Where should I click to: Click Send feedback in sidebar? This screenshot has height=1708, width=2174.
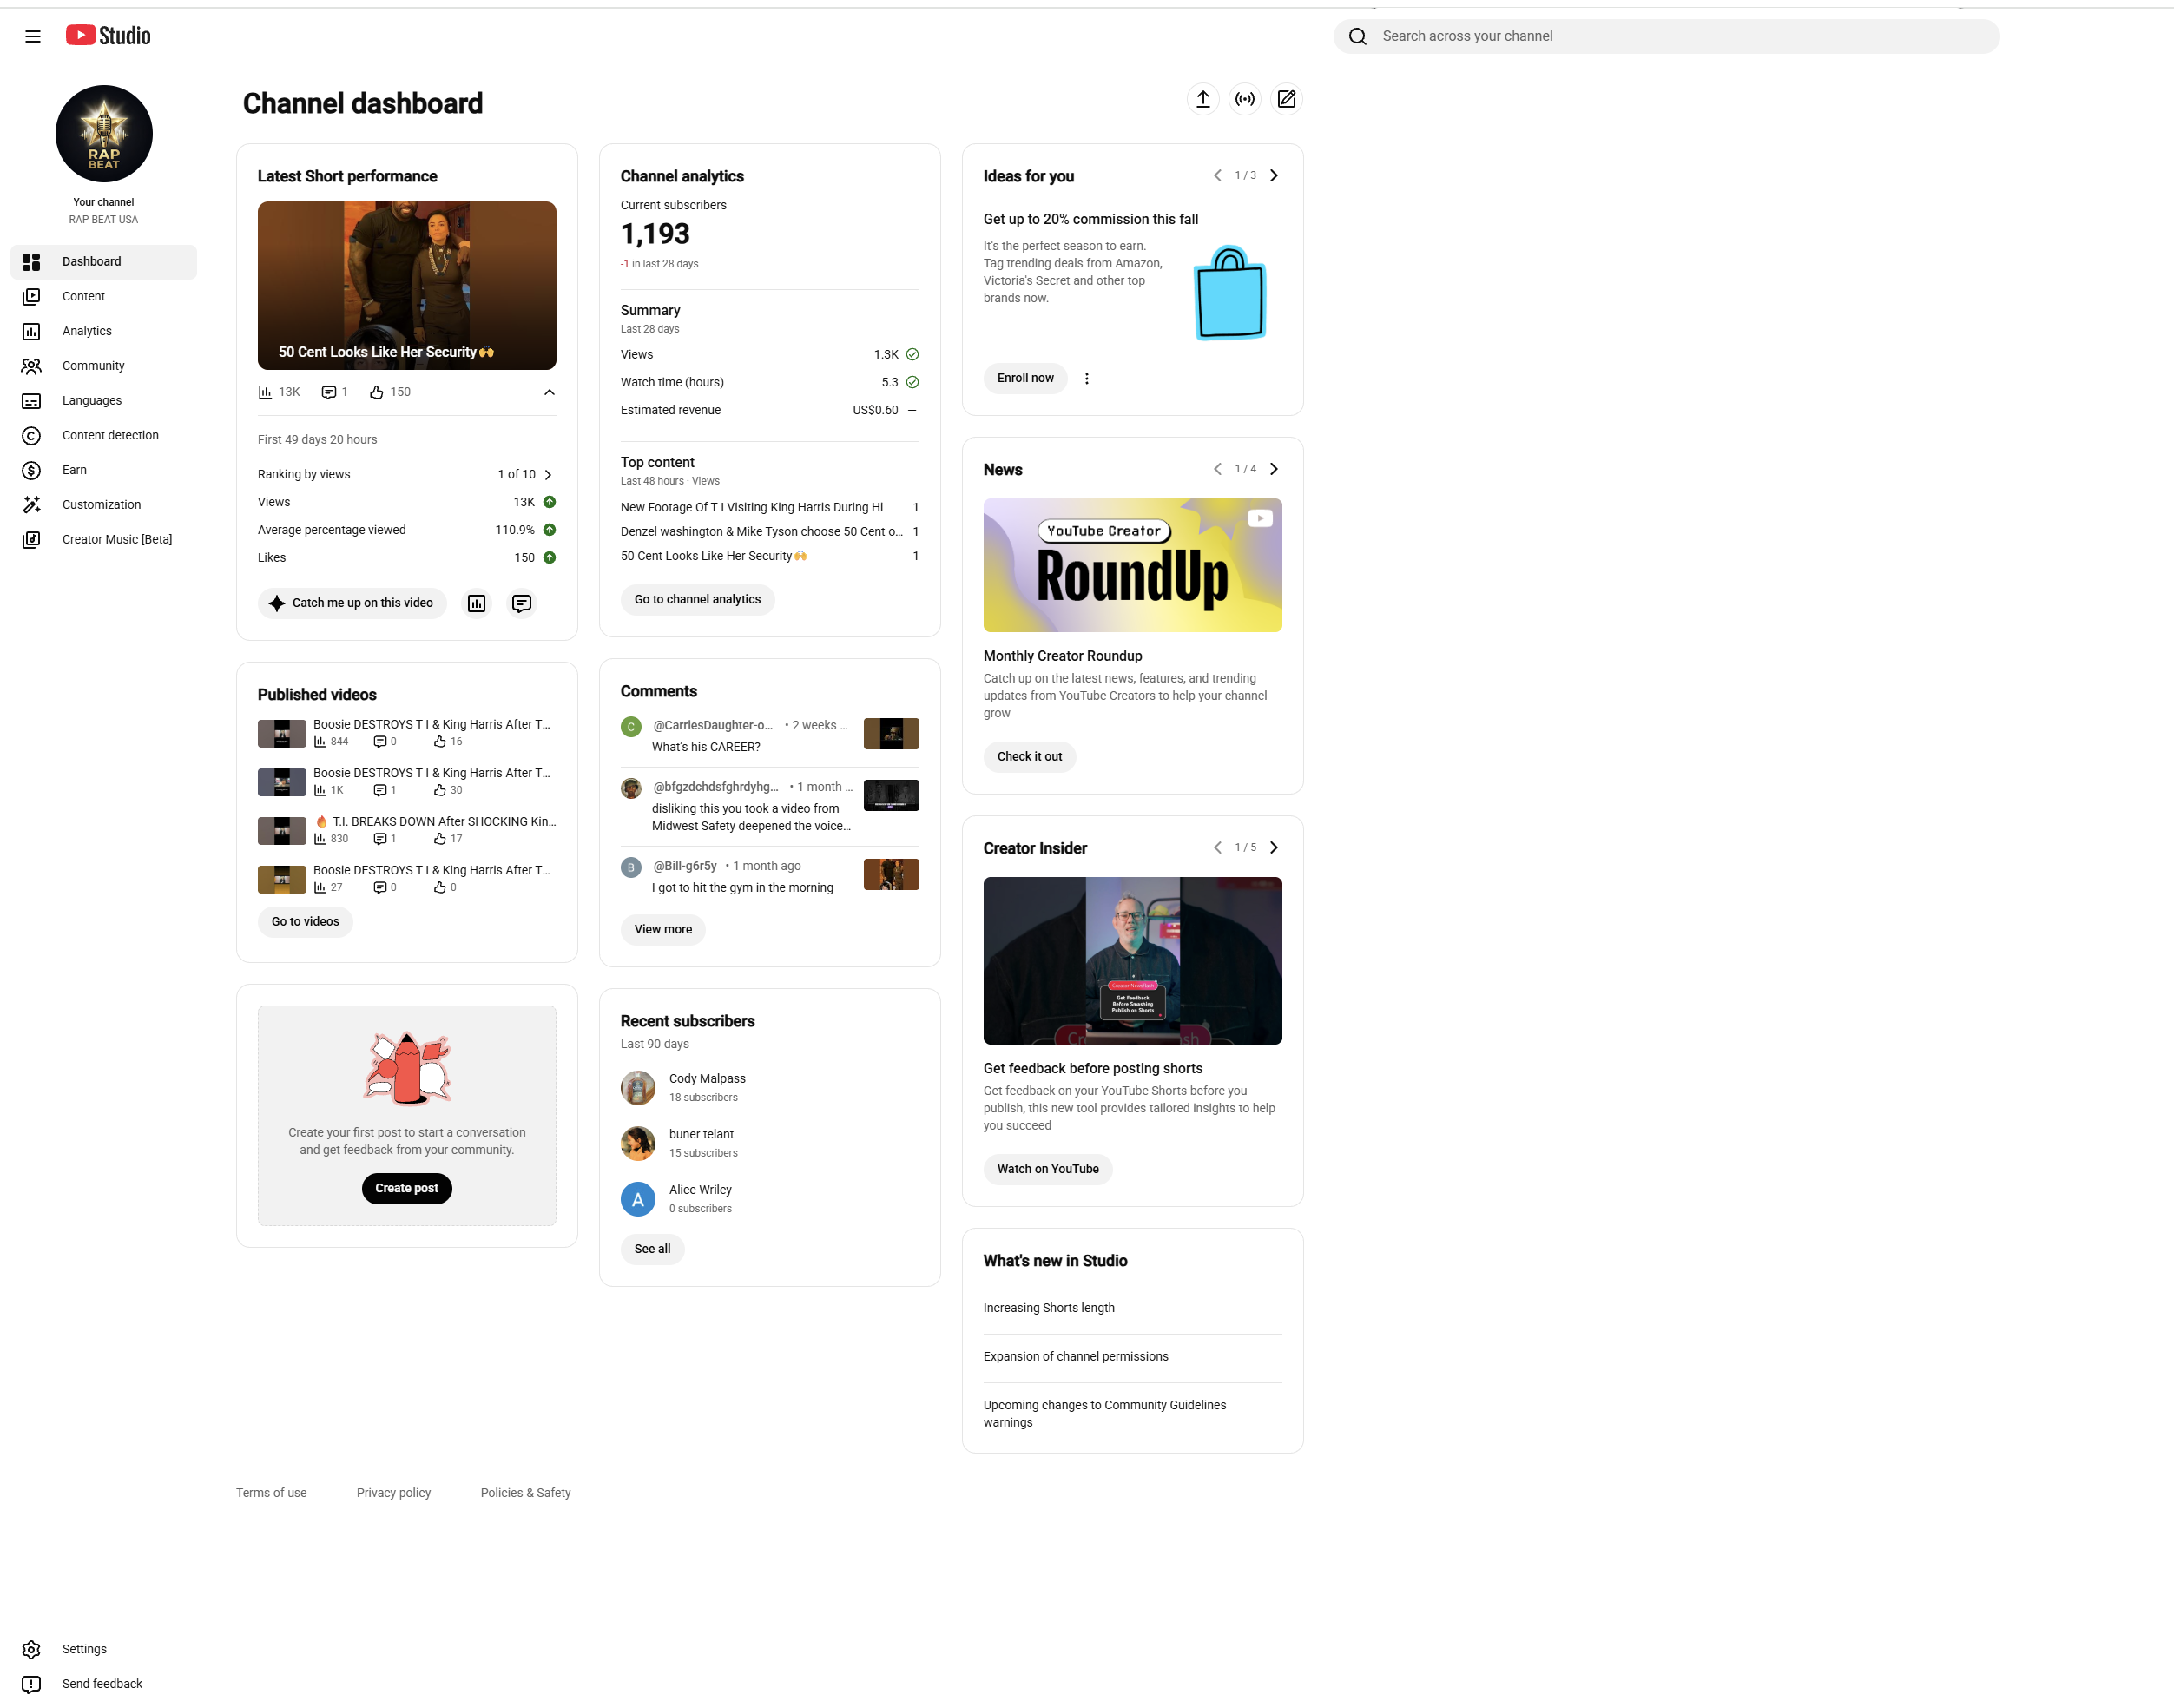pos(104,1684)
